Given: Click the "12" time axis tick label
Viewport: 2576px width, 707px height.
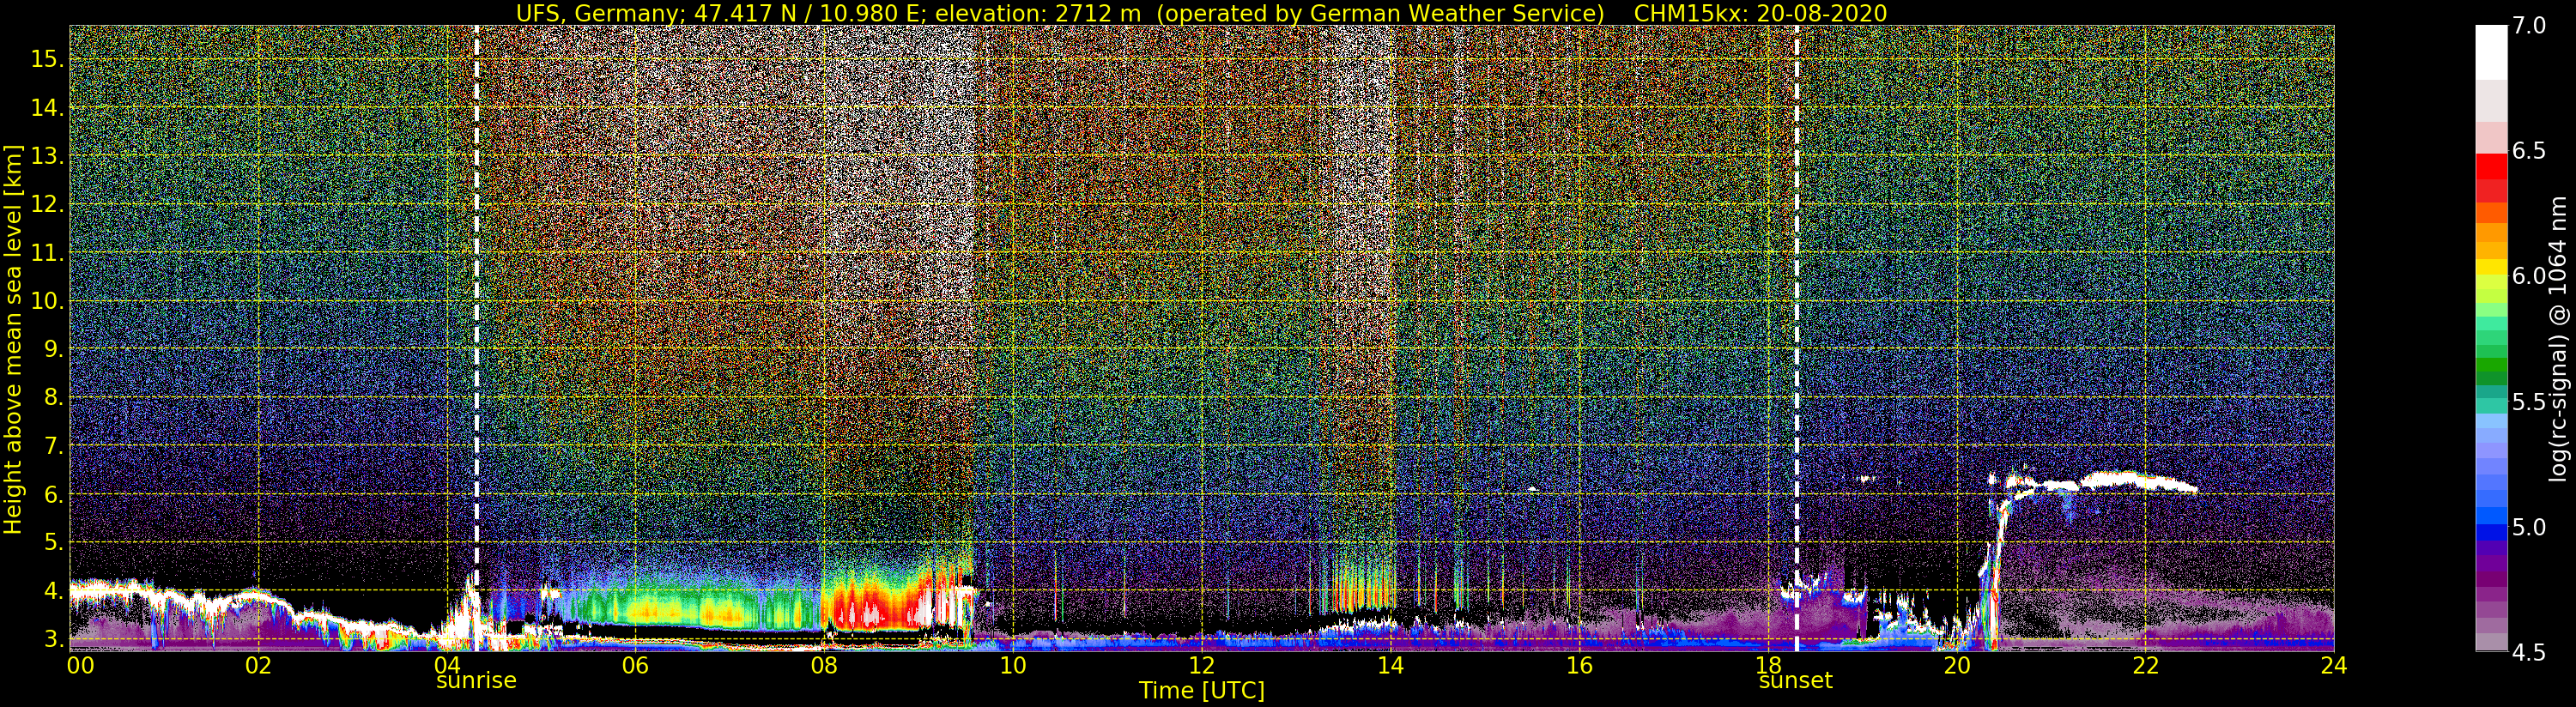Looking at the screenshot, I should 1201,665.
